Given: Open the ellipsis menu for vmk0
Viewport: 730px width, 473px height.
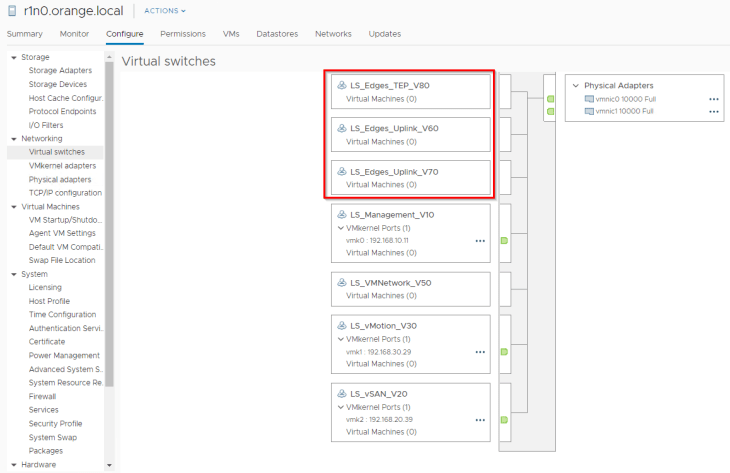Looking at the screenshot, I should [480, 241].
